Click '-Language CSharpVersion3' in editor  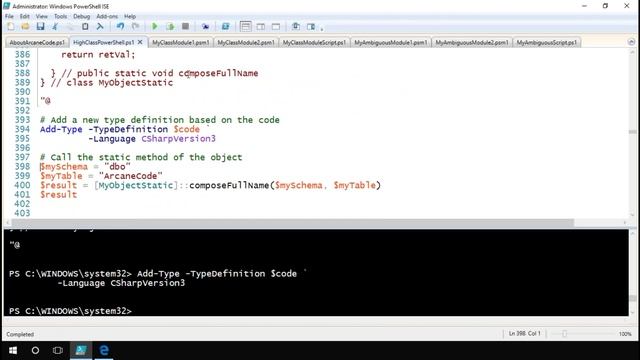click(152, 139)
